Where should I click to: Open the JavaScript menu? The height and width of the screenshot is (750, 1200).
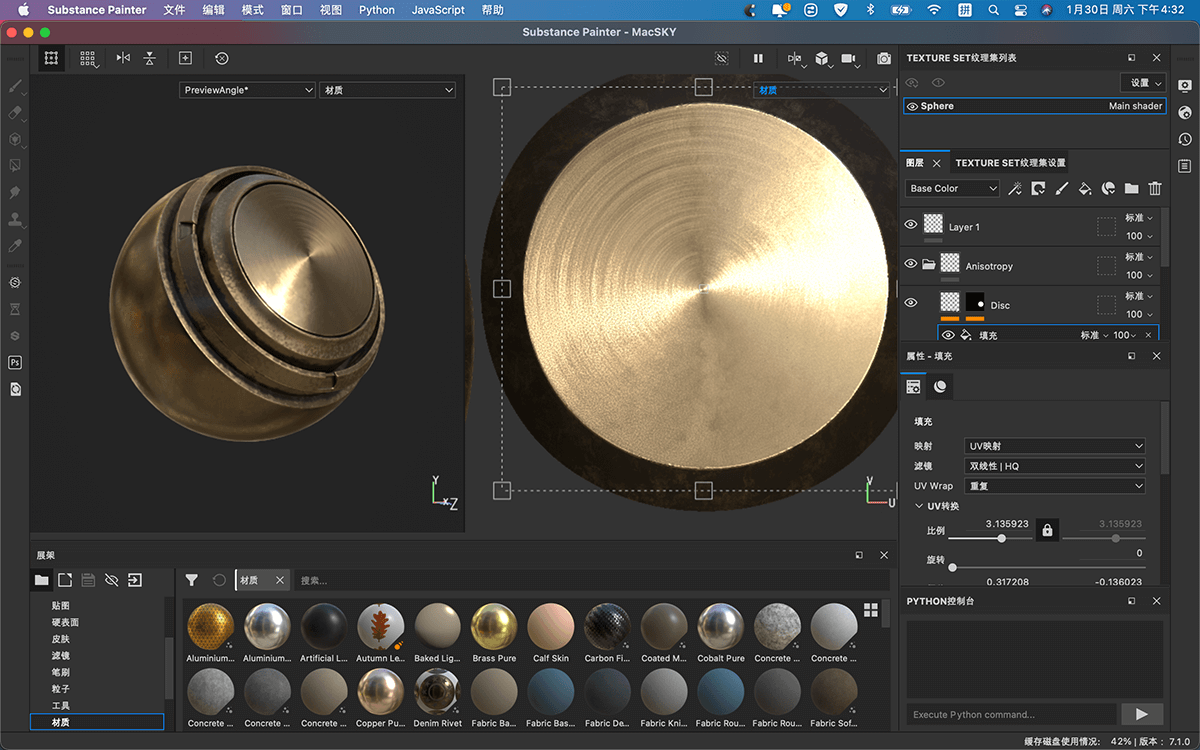[x=438, y=10]
